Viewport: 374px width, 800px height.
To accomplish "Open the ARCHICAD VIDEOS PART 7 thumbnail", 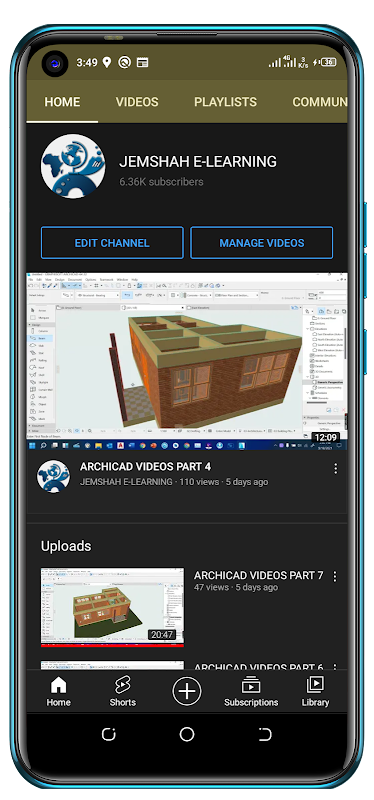I will point(112,607).
